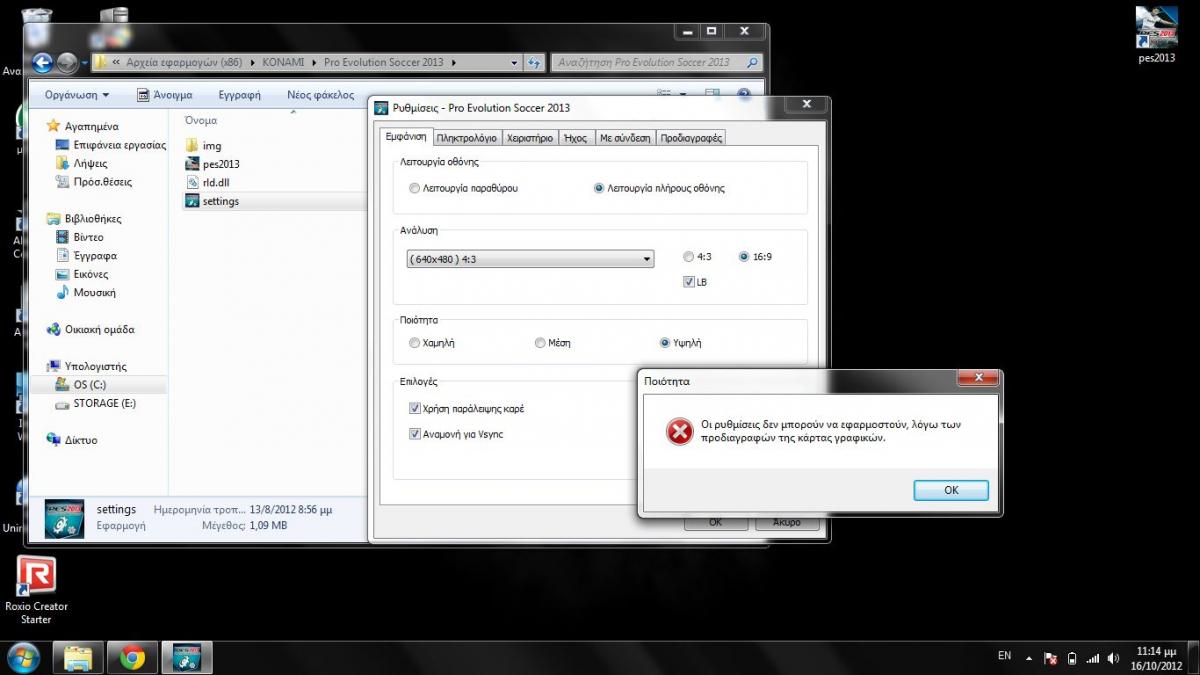Click the Action Center flag tray icon
This screenshot has height=675, width=1200.
click(1051, 658)
